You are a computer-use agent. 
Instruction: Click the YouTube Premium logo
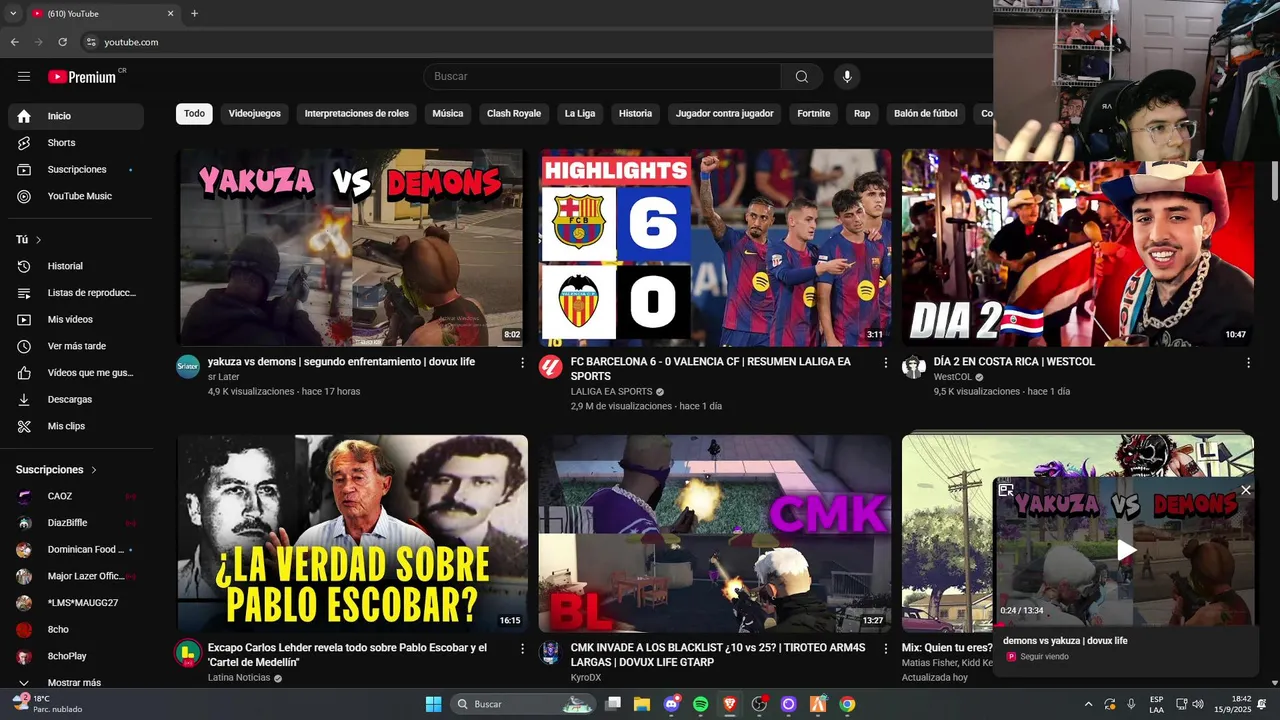[82, 77]
